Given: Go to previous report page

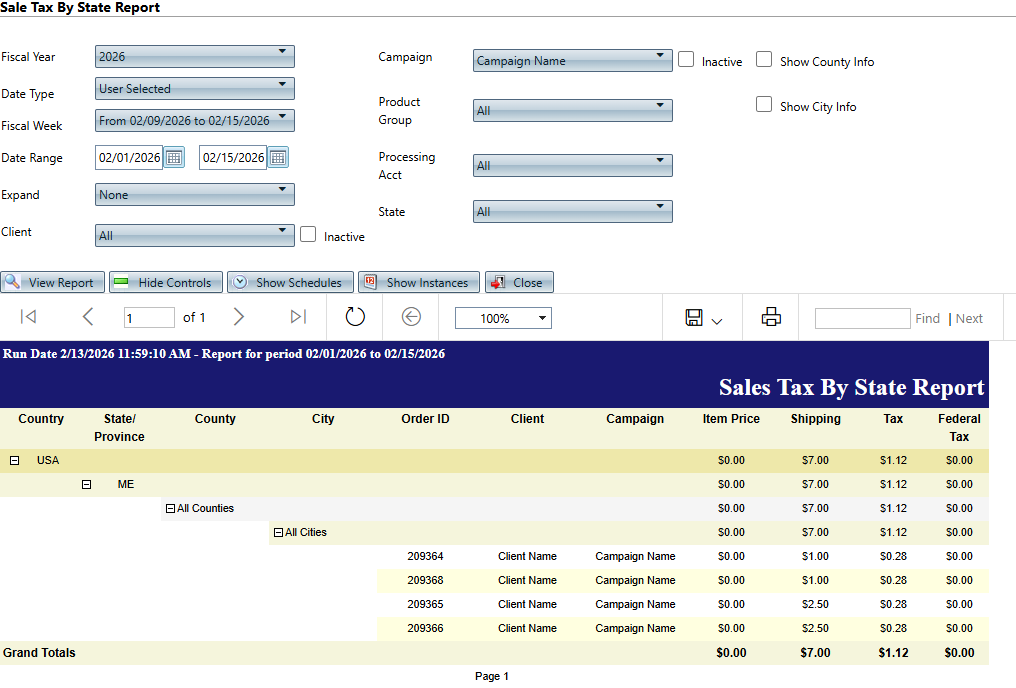Looking at the screenshot, I should point(88,317).
